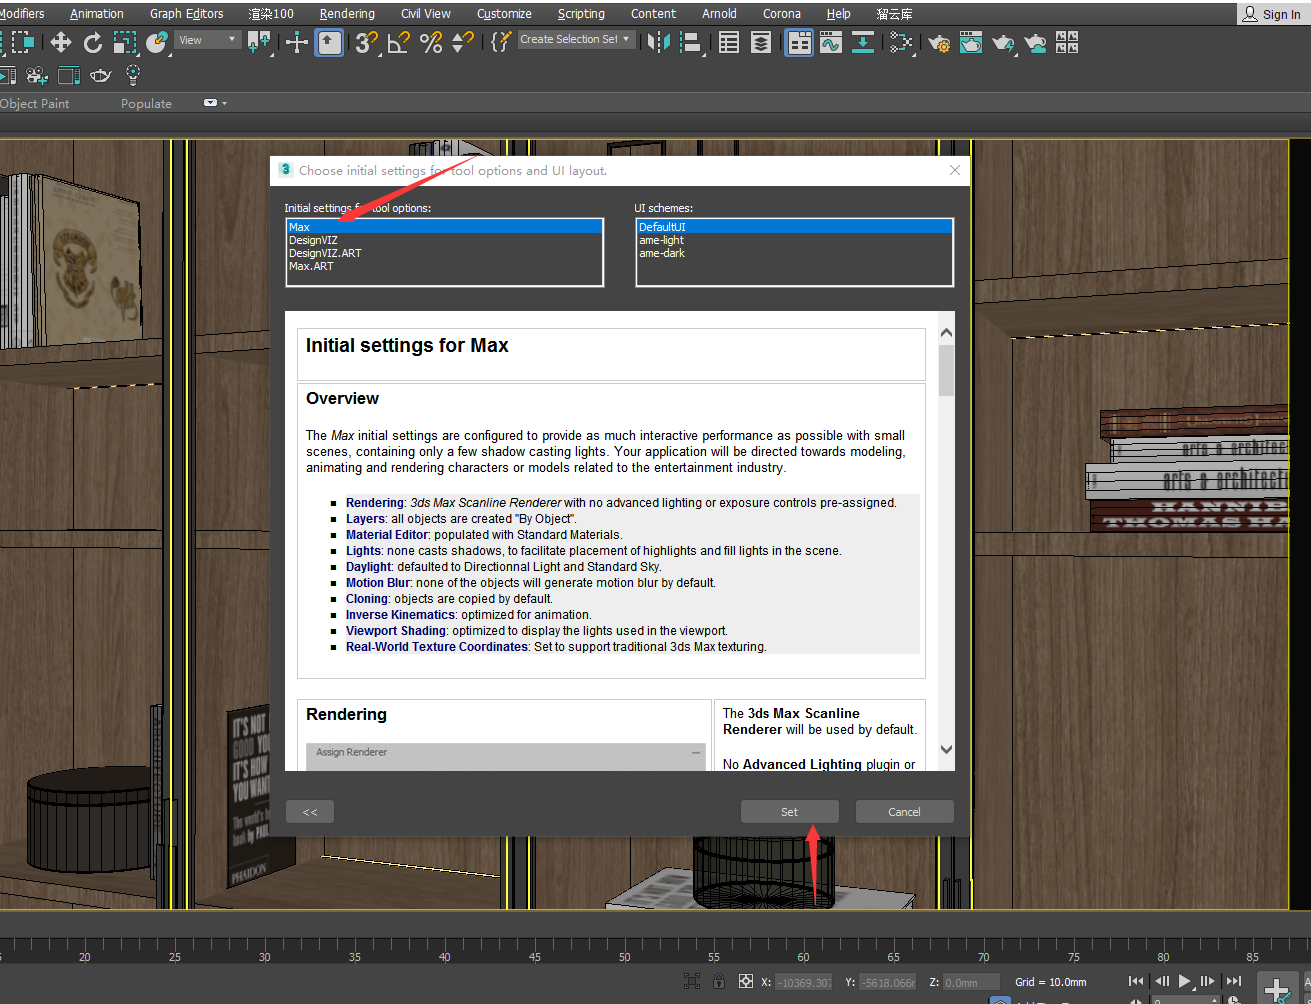Open the View reference coordinate dropdown
The image size is (1311, 1004).
point(208,40)
